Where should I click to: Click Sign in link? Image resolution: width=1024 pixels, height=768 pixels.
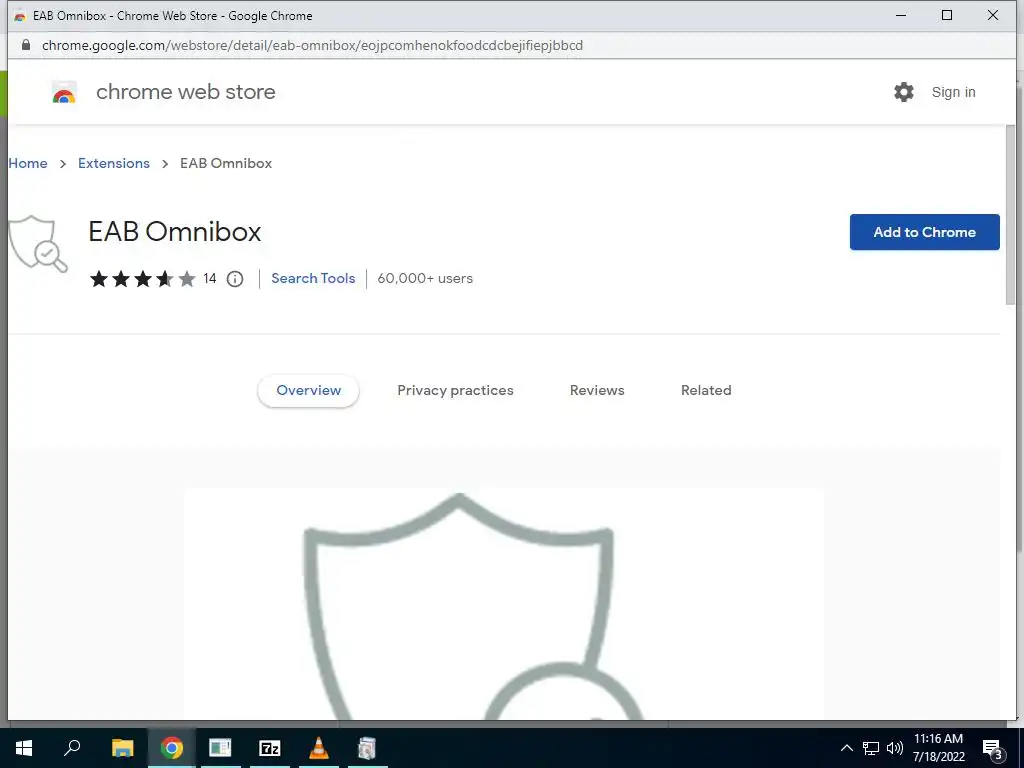(953, 92)
